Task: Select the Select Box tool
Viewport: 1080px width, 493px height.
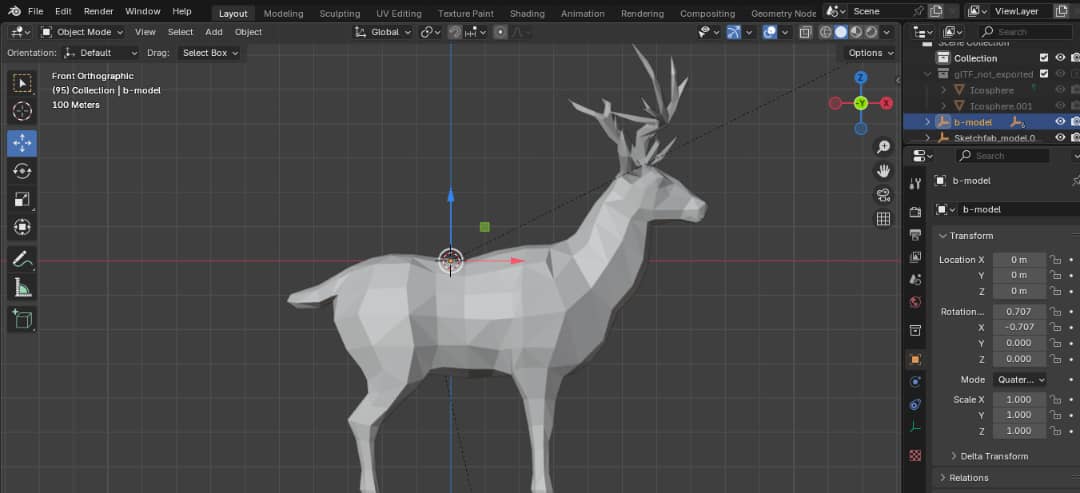Action: (23, 83)
